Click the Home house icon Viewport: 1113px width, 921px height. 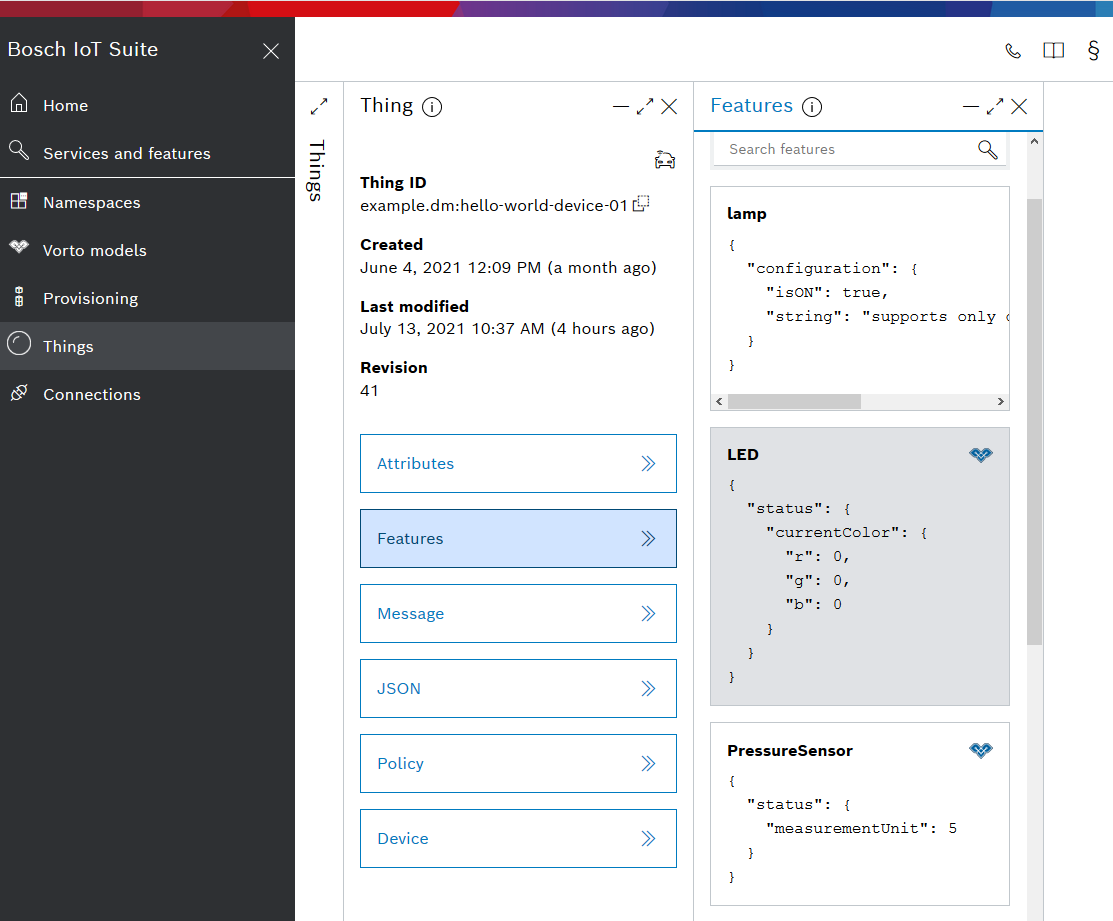click(x=19, y=104)
